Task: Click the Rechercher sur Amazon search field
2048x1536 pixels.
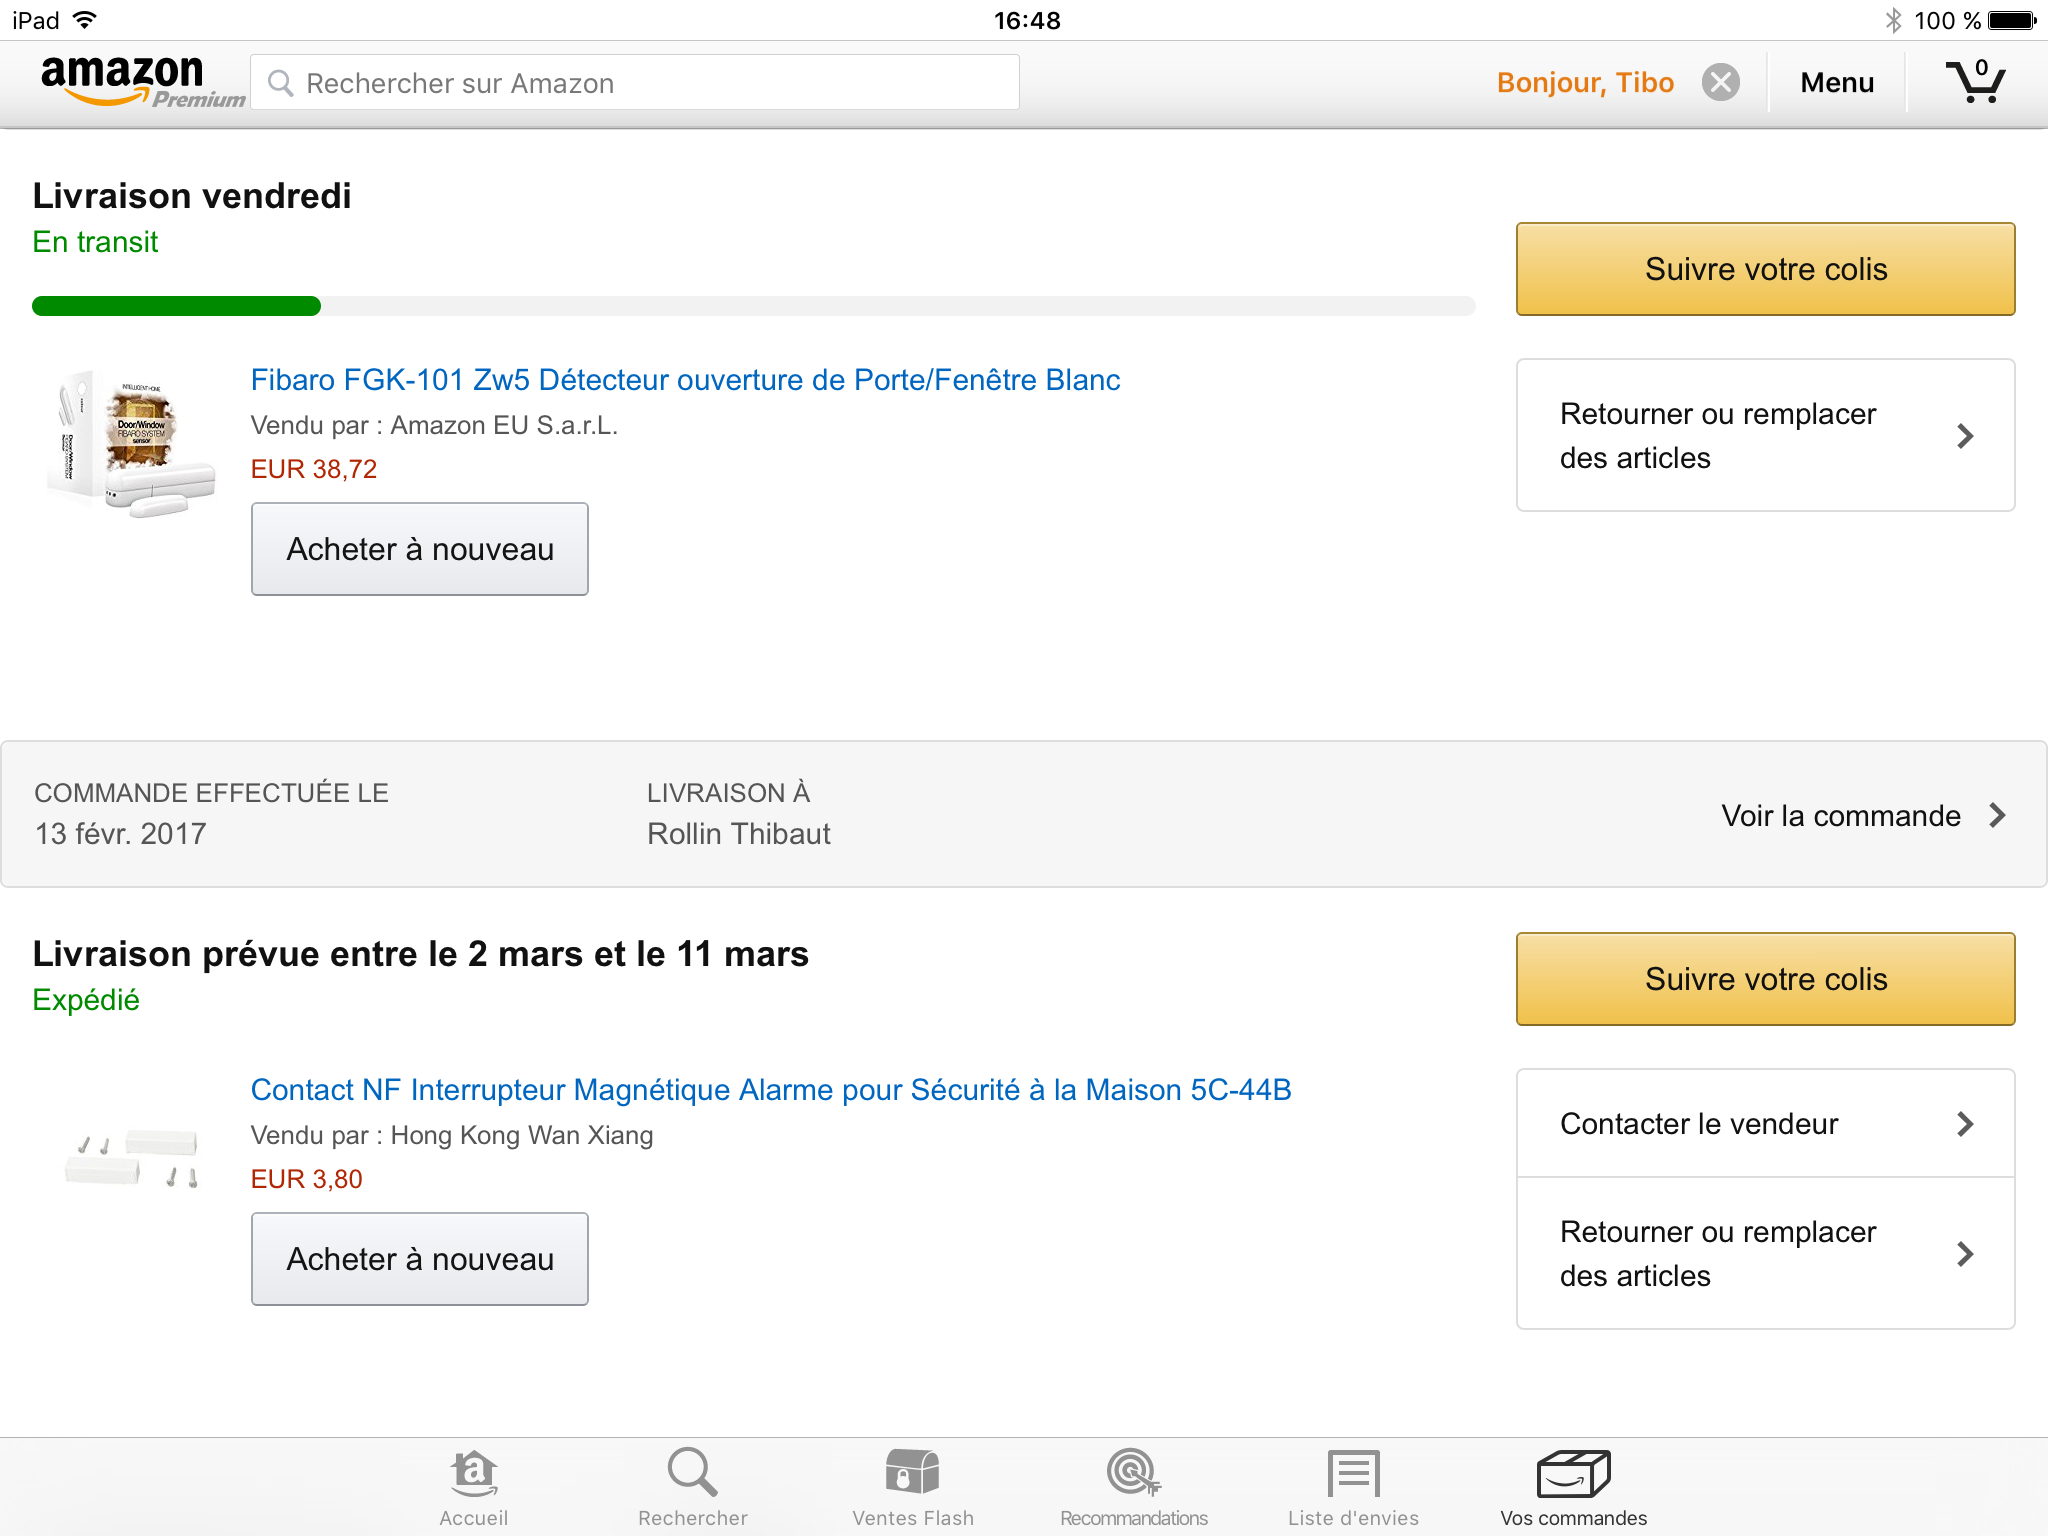Action: click(x=635, y=82)
